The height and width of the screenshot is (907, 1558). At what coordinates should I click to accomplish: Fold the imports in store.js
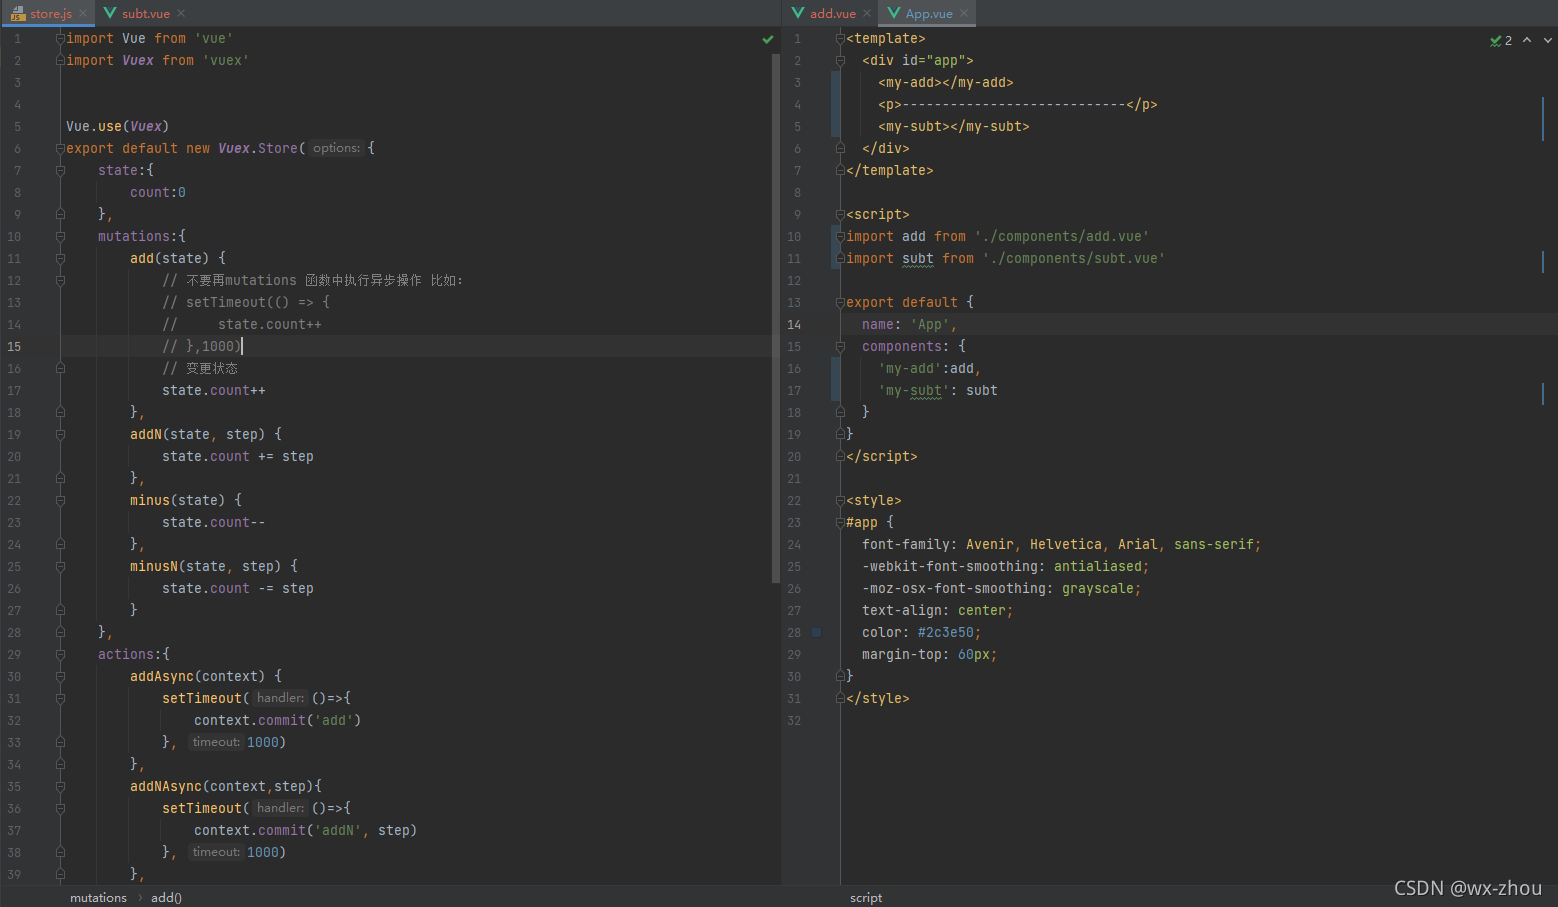[60, 38]
